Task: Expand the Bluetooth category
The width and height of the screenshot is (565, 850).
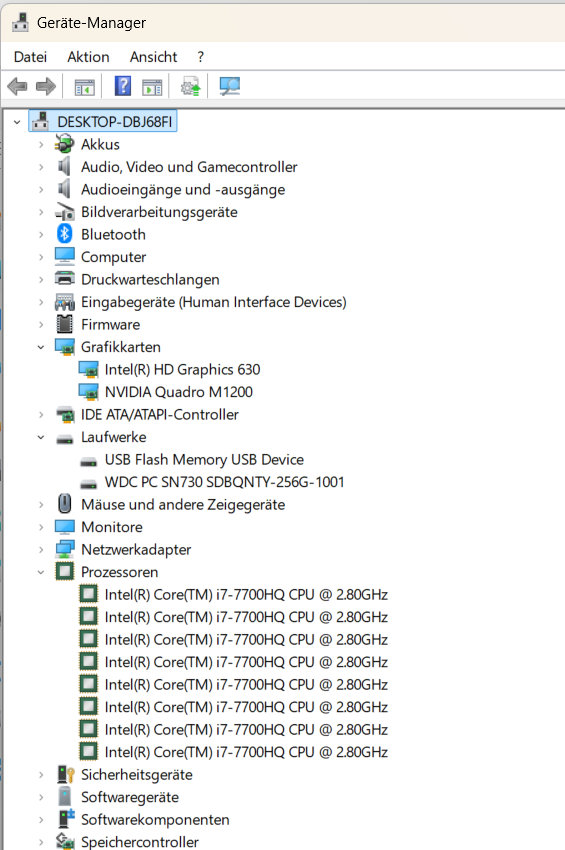Action: 41,235
